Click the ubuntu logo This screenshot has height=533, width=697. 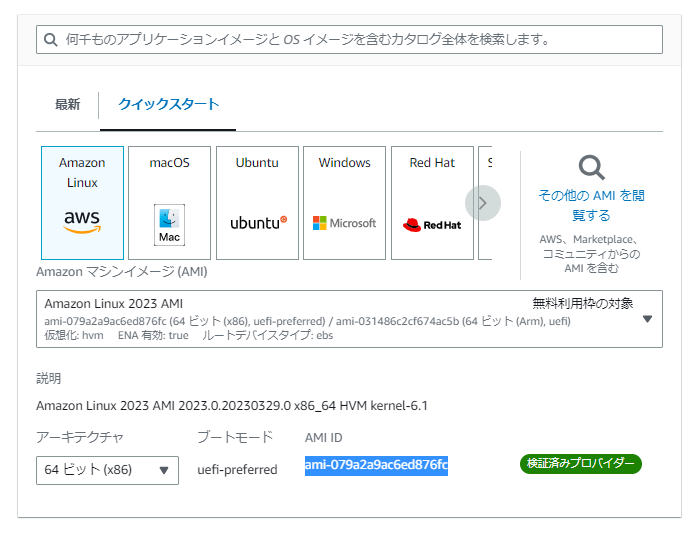click(x=258, y=222)
